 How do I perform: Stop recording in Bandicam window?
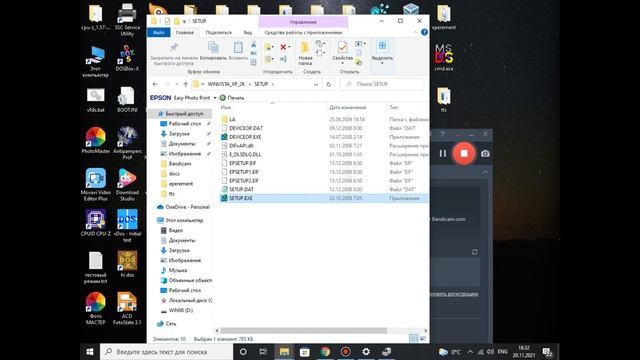[x=464, y=153]
